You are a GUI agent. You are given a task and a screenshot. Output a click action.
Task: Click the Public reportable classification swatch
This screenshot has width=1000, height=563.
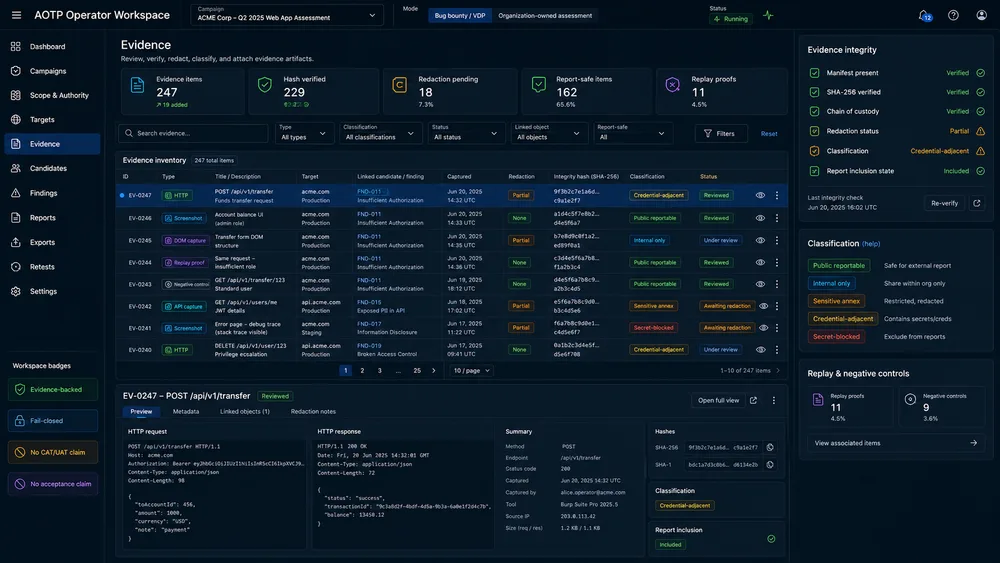point(839,265)
